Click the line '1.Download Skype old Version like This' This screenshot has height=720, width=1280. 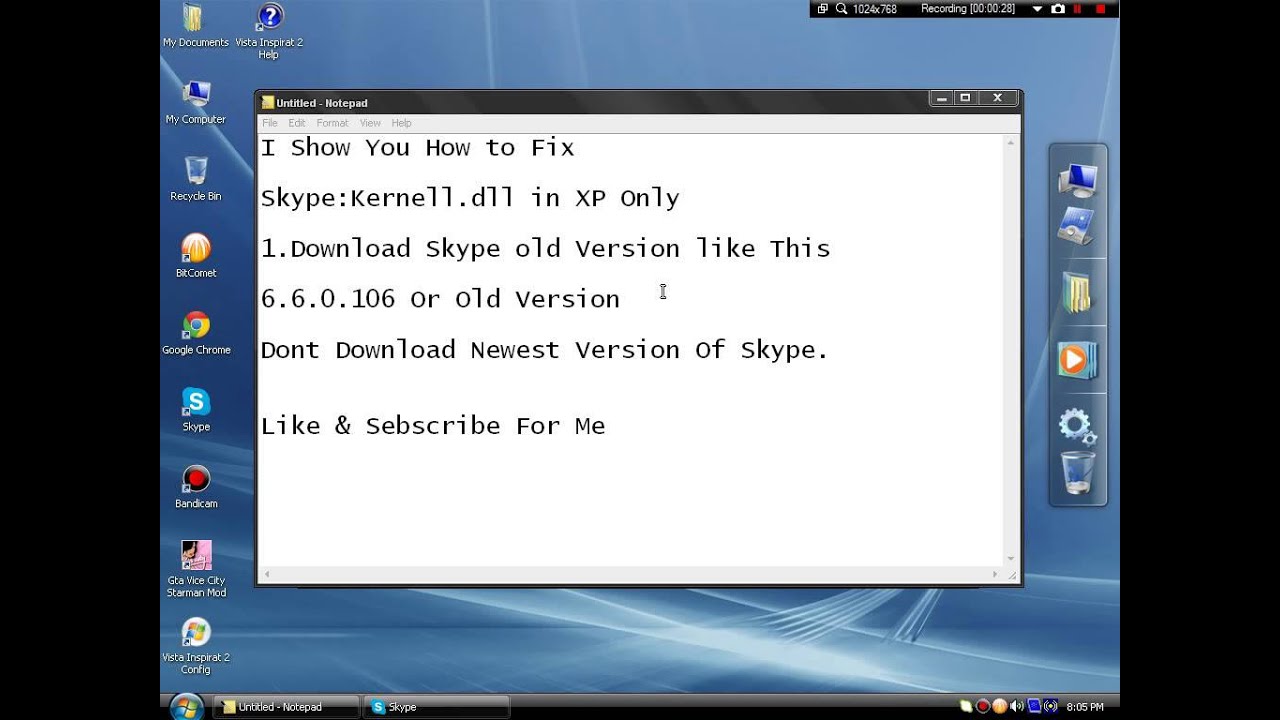(546, 249)
